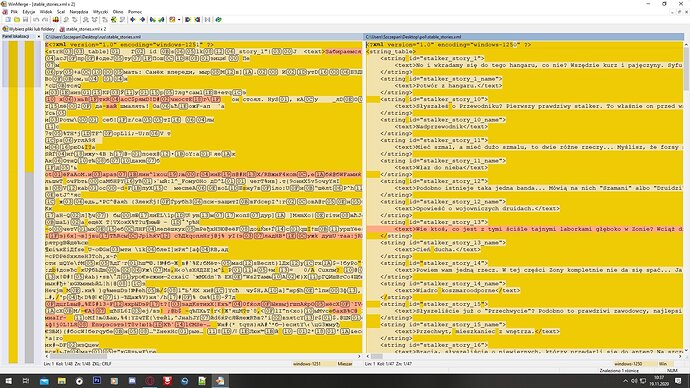Open the dropdown arrow beside the options icon

pos(179,20)
